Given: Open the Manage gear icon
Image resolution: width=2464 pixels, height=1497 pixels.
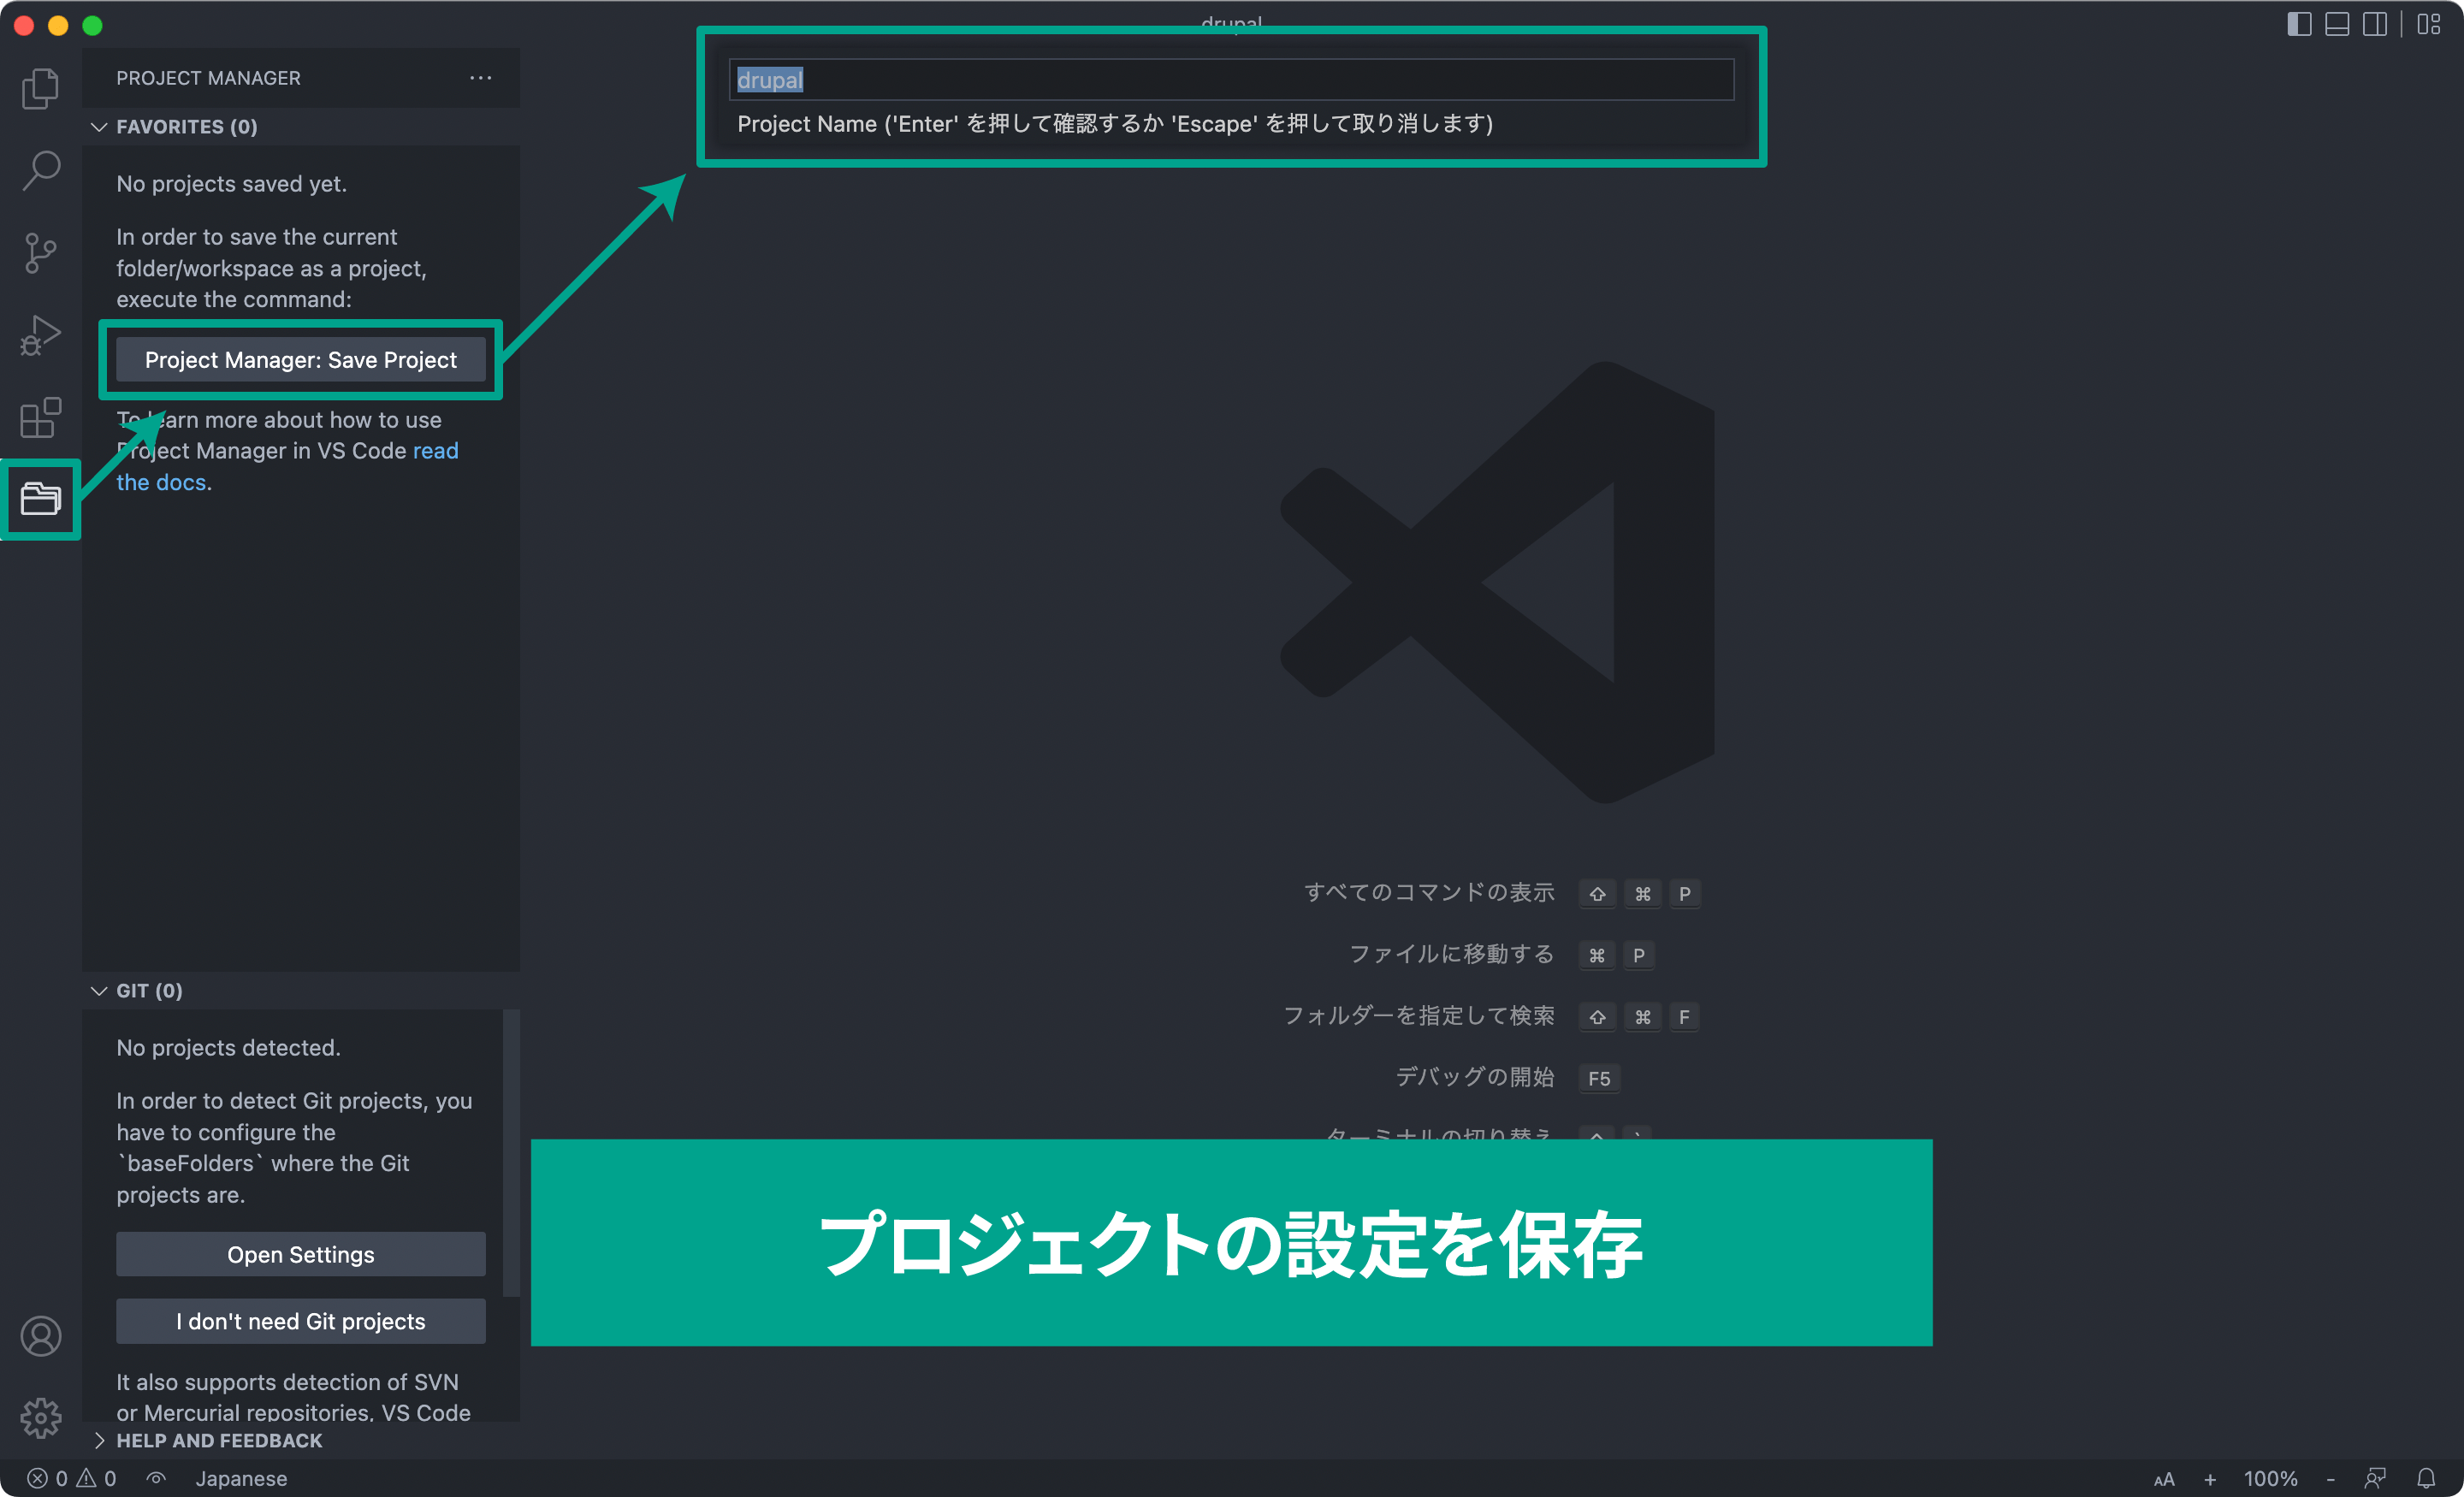Looking at the screenshot, I should click(x=40, y=1417).
